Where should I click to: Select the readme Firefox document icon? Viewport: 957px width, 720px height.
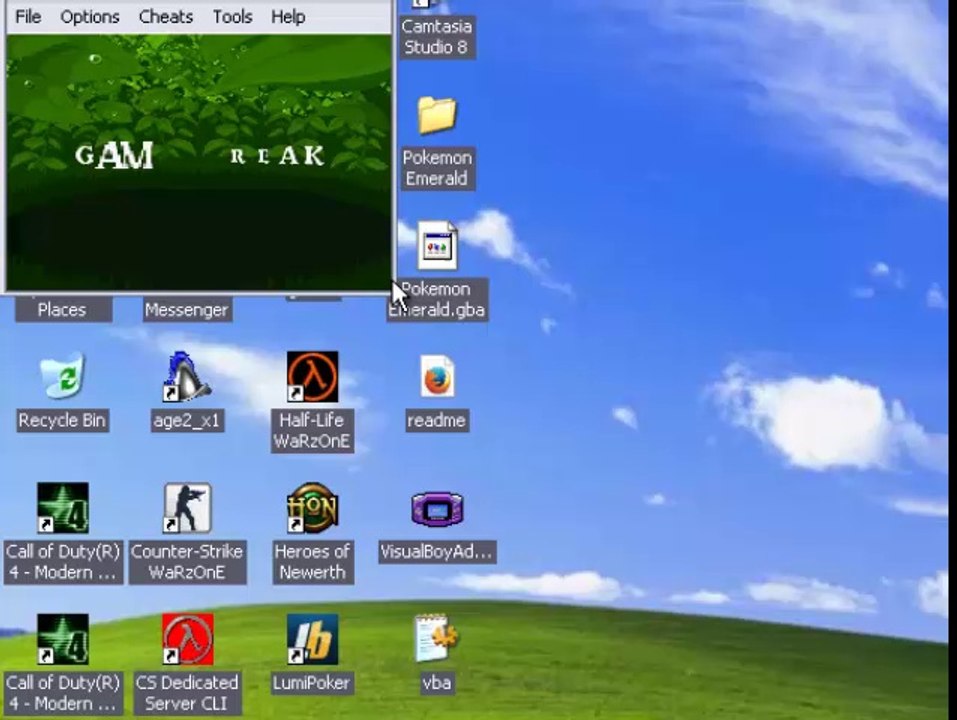tap(437, 376)
